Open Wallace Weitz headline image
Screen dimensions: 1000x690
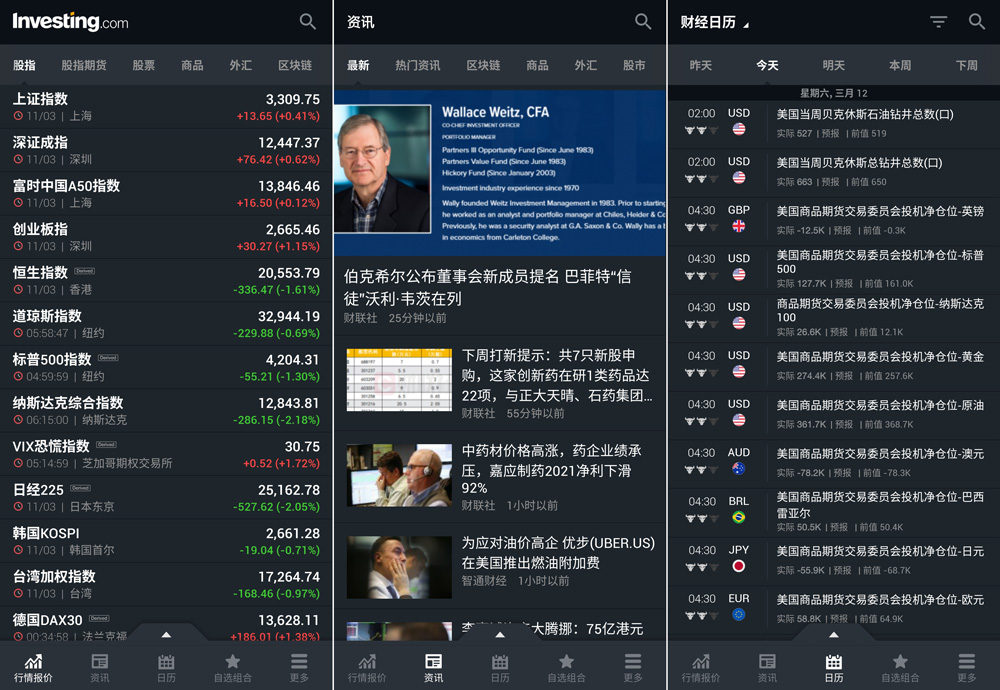500,173
